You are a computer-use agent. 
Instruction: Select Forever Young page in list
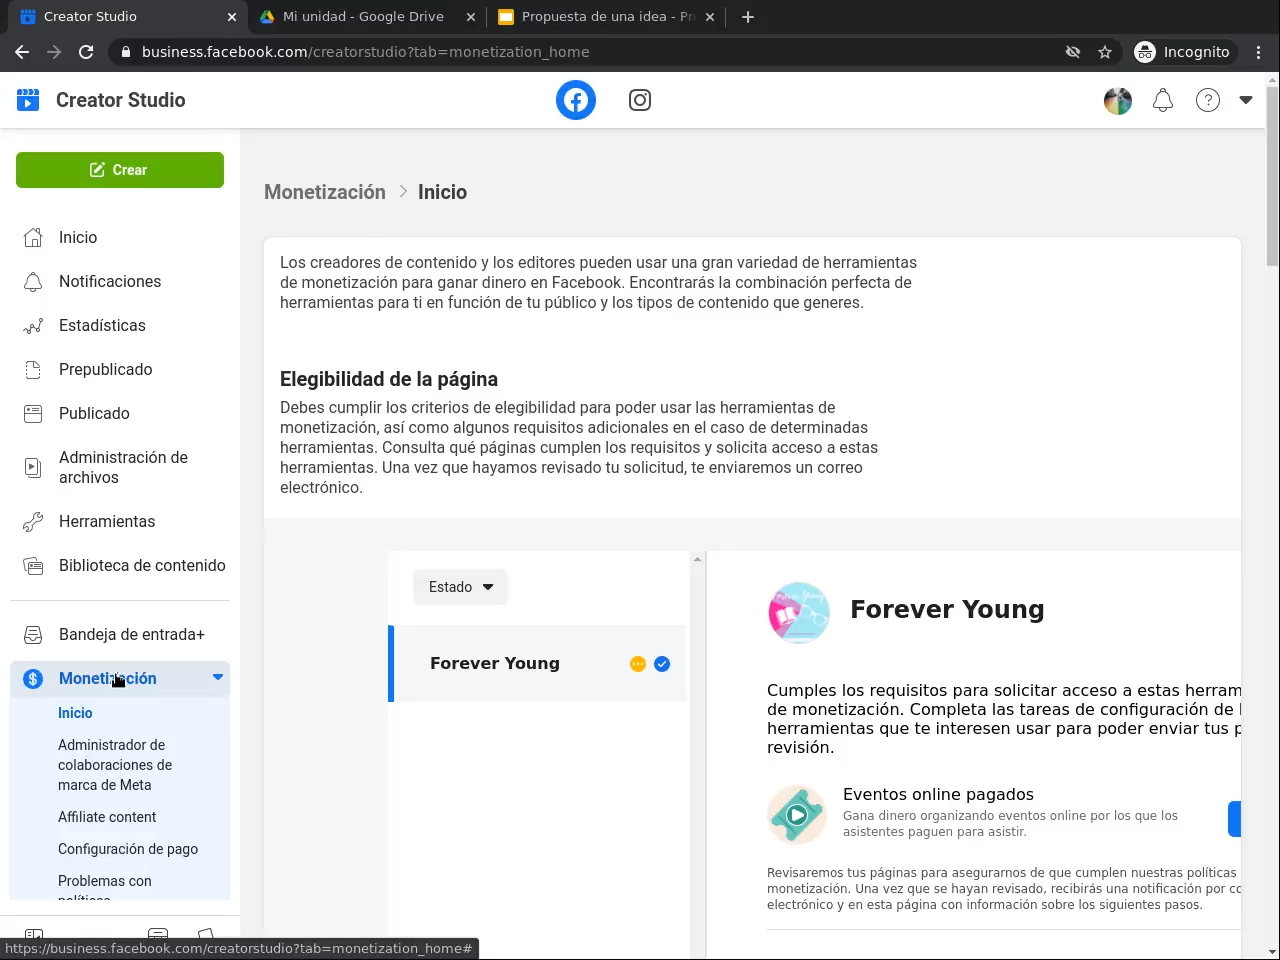pyautogui.click(x=537, y=664)
